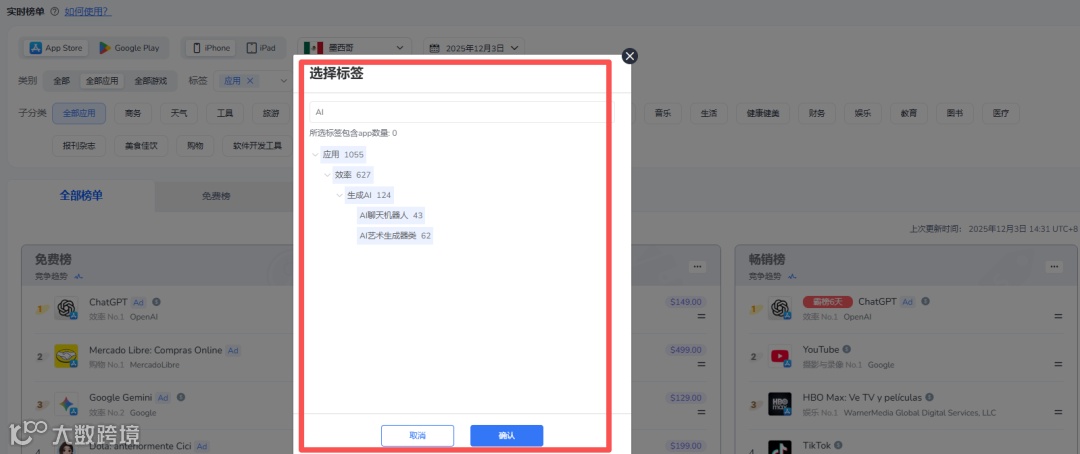The height and width of the screenshot is (454, 1080).
Task: Switch to the 全部榜单 tab
Action: click(81, 196)
